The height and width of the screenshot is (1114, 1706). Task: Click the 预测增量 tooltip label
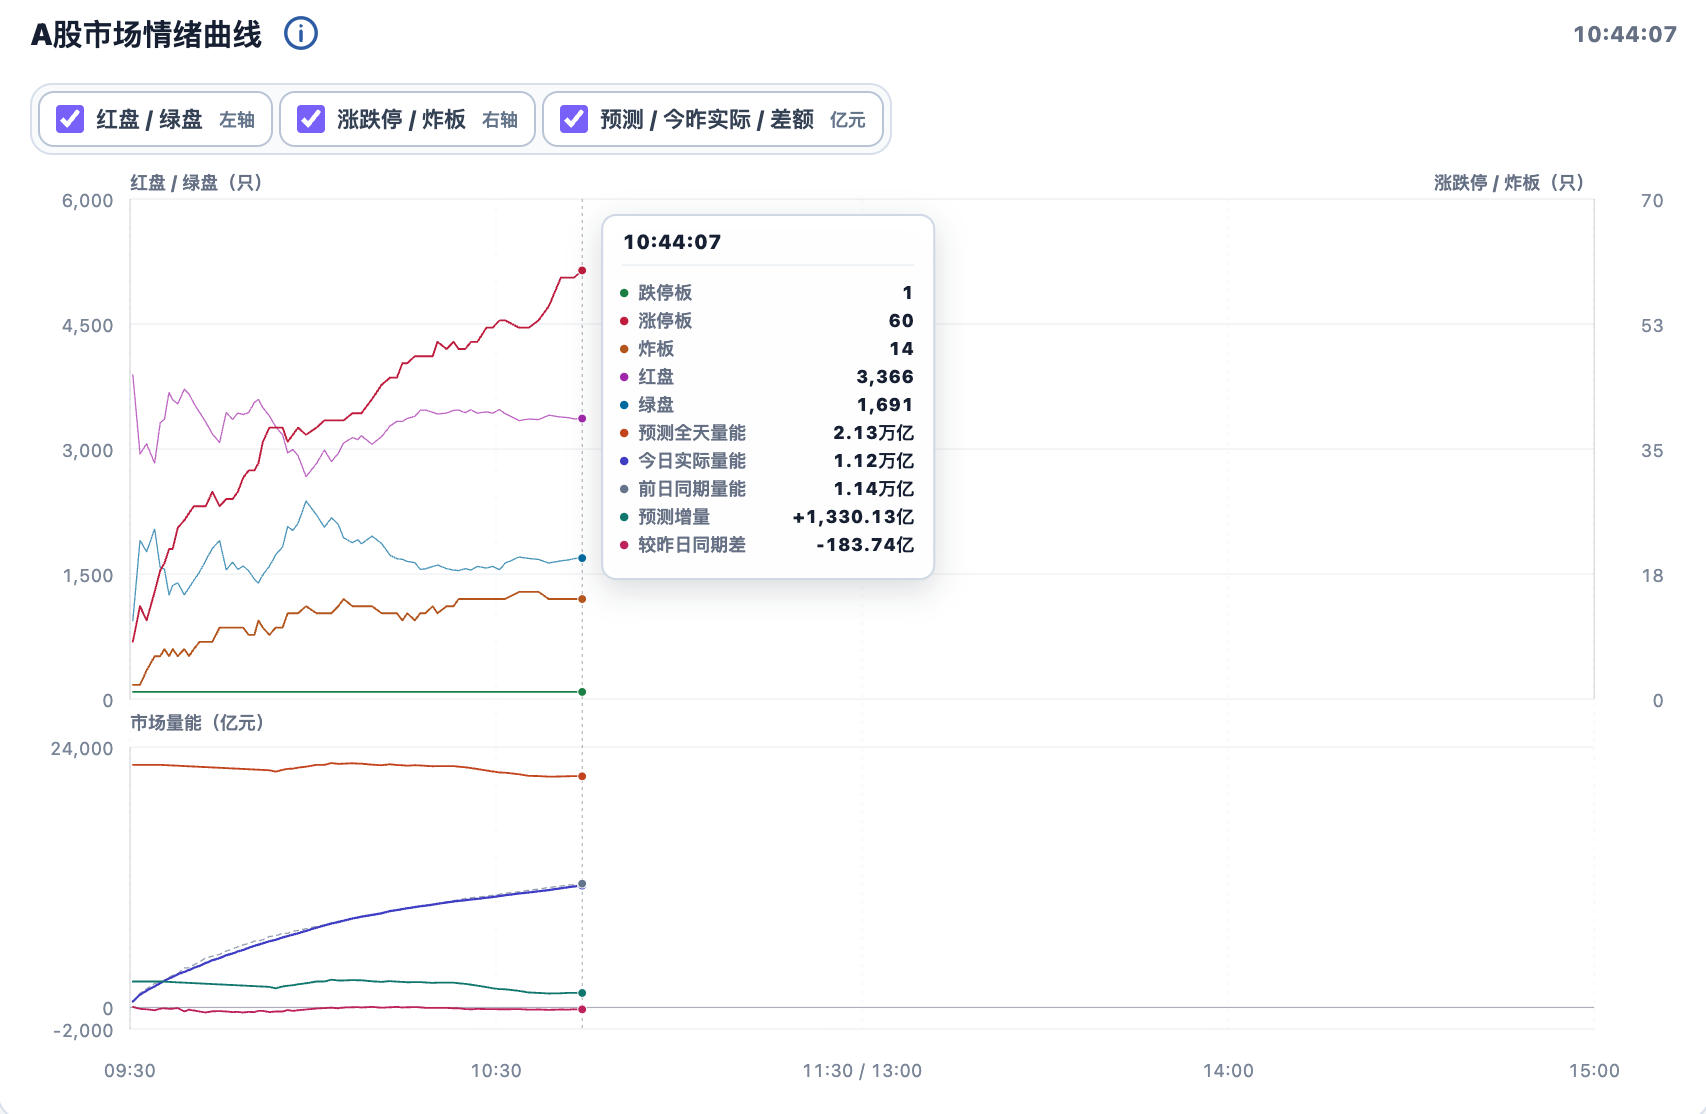point(674,517)
